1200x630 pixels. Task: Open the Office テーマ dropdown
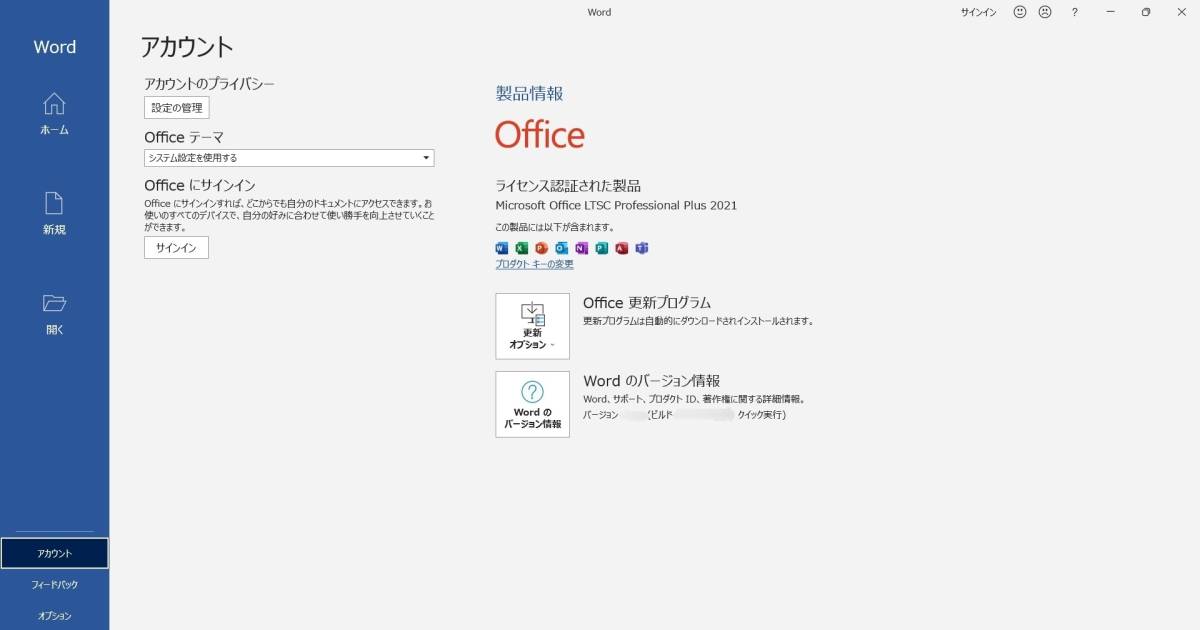pyautogui.click(x=289, y=158)
